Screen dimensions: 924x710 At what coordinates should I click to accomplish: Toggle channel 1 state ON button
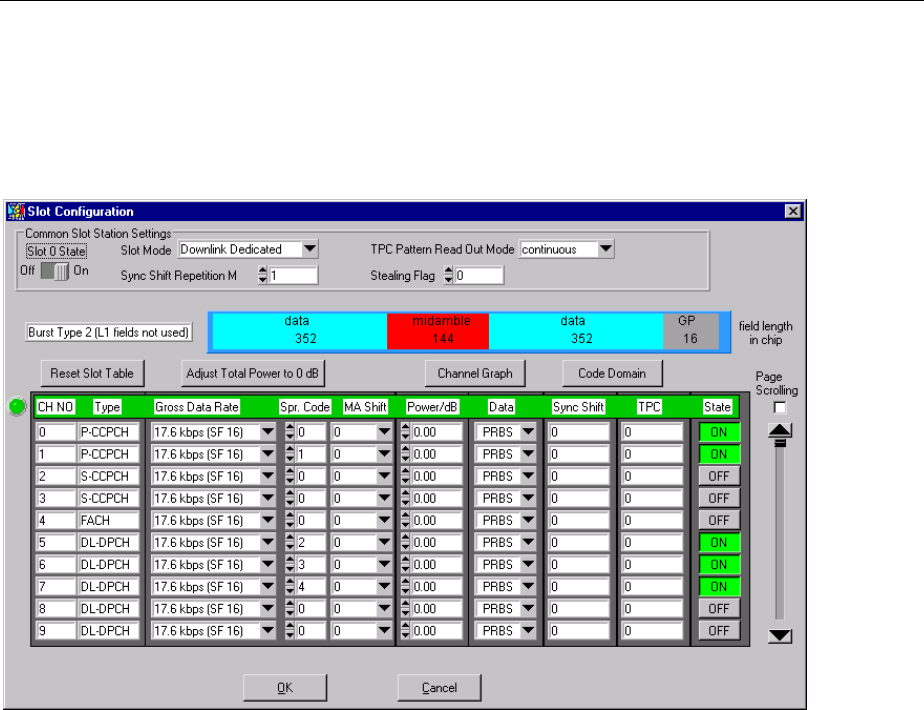coord(719,454)
